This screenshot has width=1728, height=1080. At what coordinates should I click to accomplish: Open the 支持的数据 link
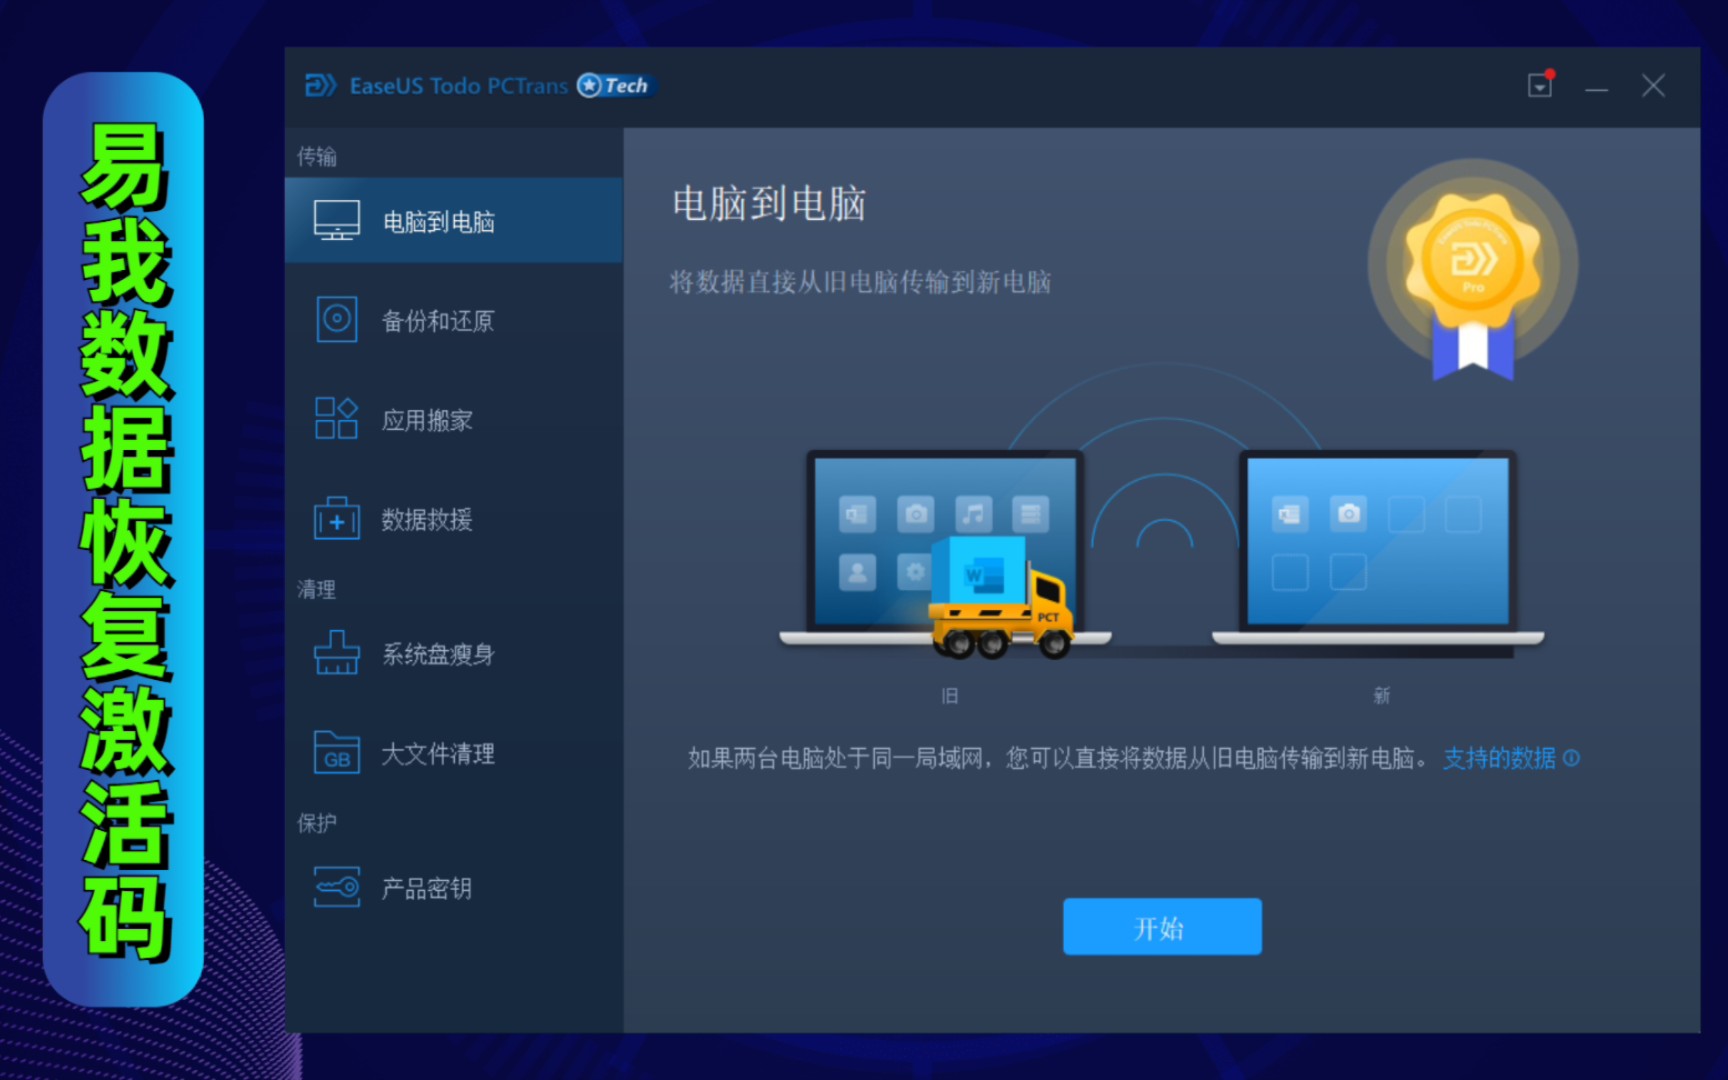pos(1499,759)
